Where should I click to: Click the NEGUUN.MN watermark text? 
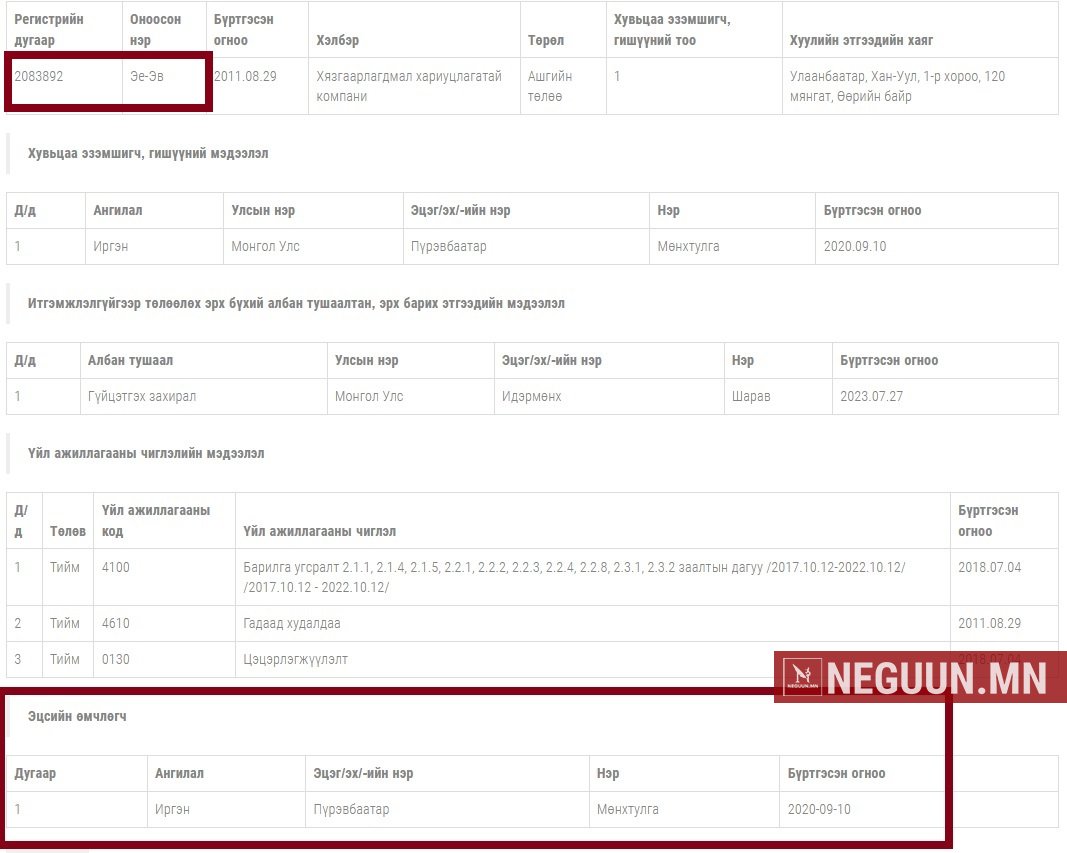[936, 678]
